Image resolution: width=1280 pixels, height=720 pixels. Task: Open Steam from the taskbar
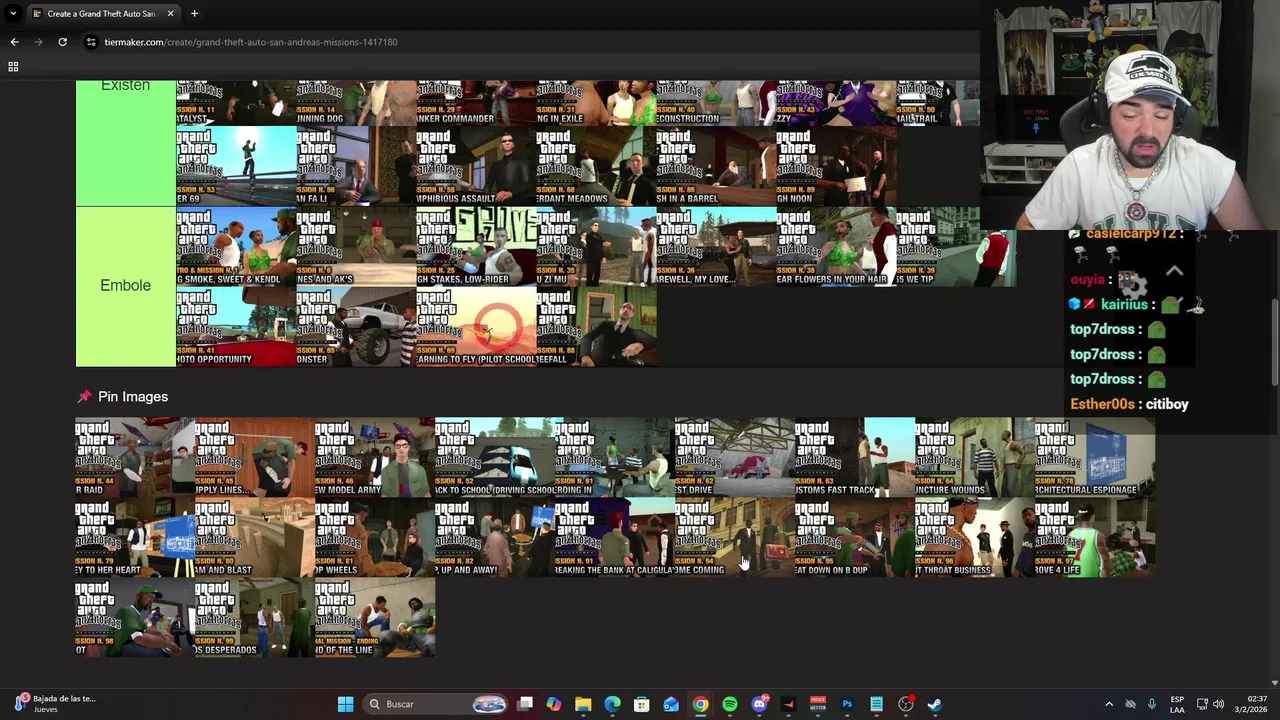tap(935, 704)
